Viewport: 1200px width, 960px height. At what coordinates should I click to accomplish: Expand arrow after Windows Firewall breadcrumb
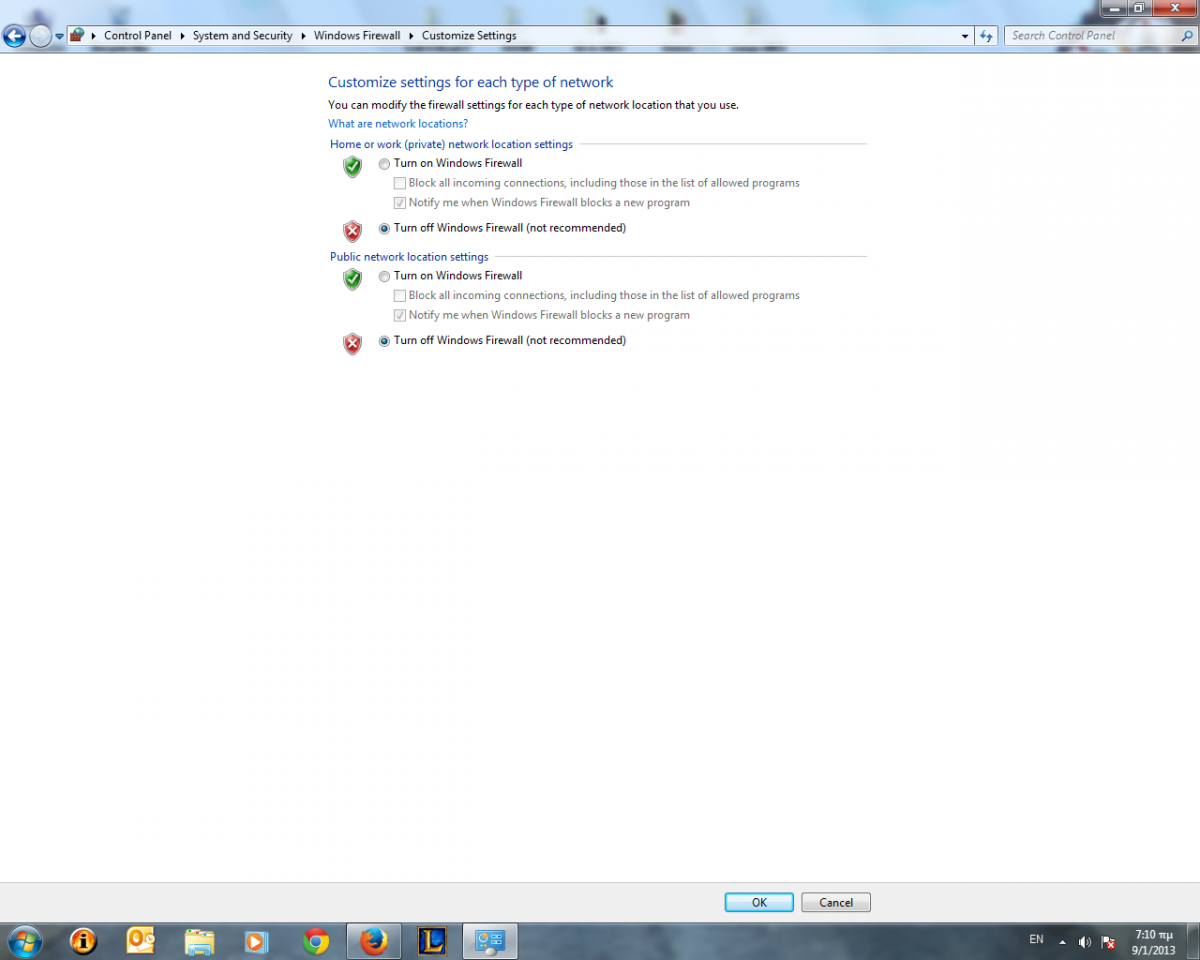[411, 36]
